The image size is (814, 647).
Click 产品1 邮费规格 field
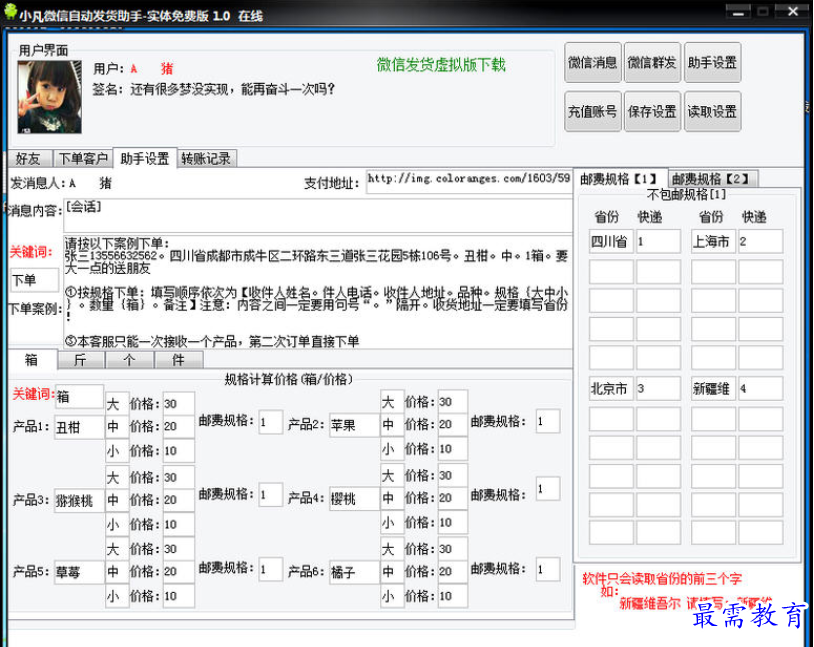coord(270,422)
